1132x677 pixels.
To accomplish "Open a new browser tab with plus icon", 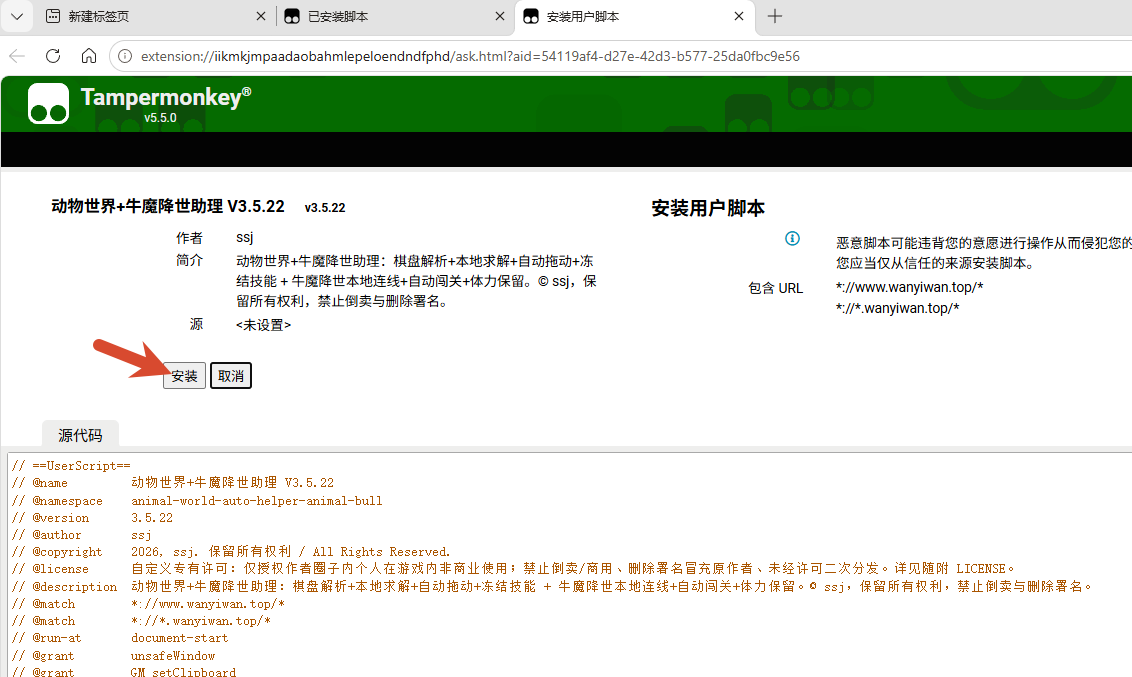I will 775,16.
